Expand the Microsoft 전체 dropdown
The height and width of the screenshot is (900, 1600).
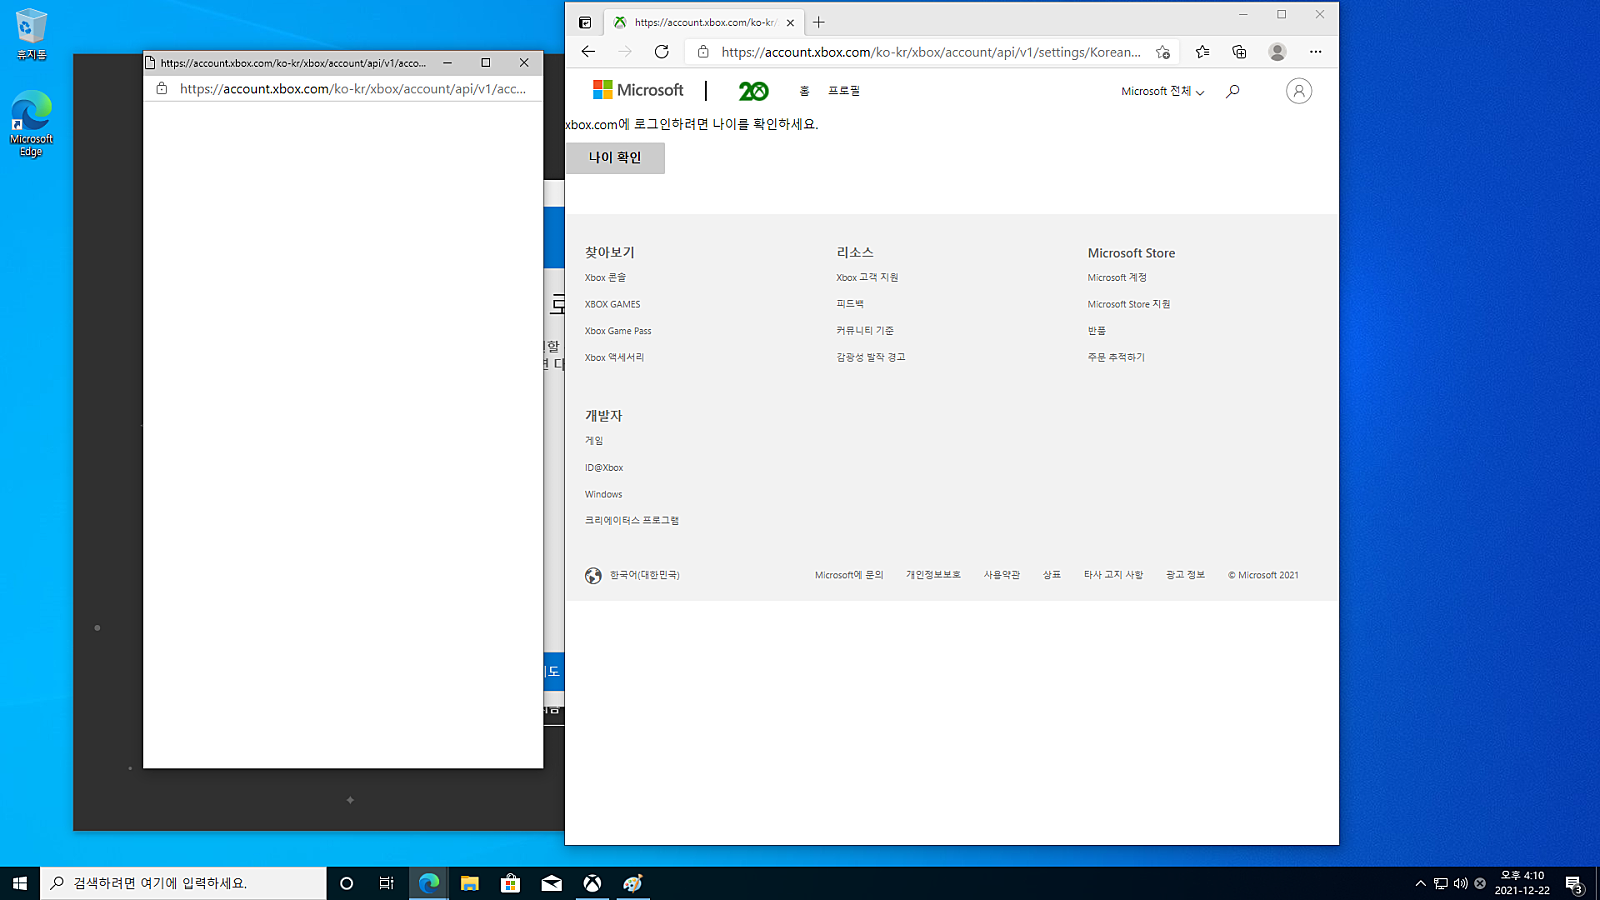1162,91
